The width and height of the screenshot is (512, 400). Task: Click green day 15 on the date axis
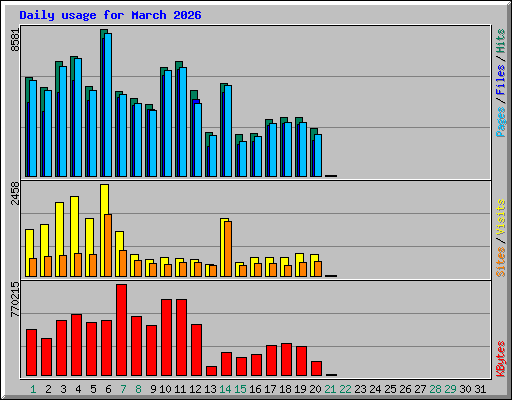pos(240,389)
